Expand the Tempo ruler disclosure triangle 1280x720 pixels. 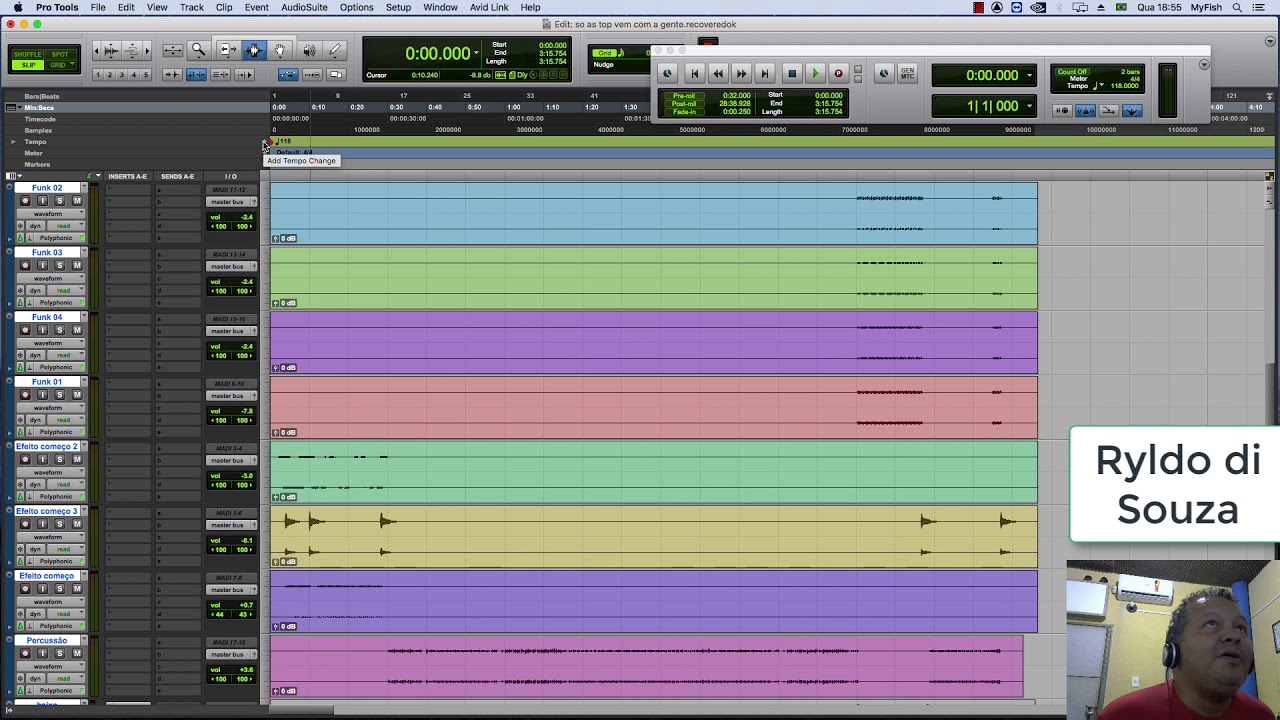point(13,142)
